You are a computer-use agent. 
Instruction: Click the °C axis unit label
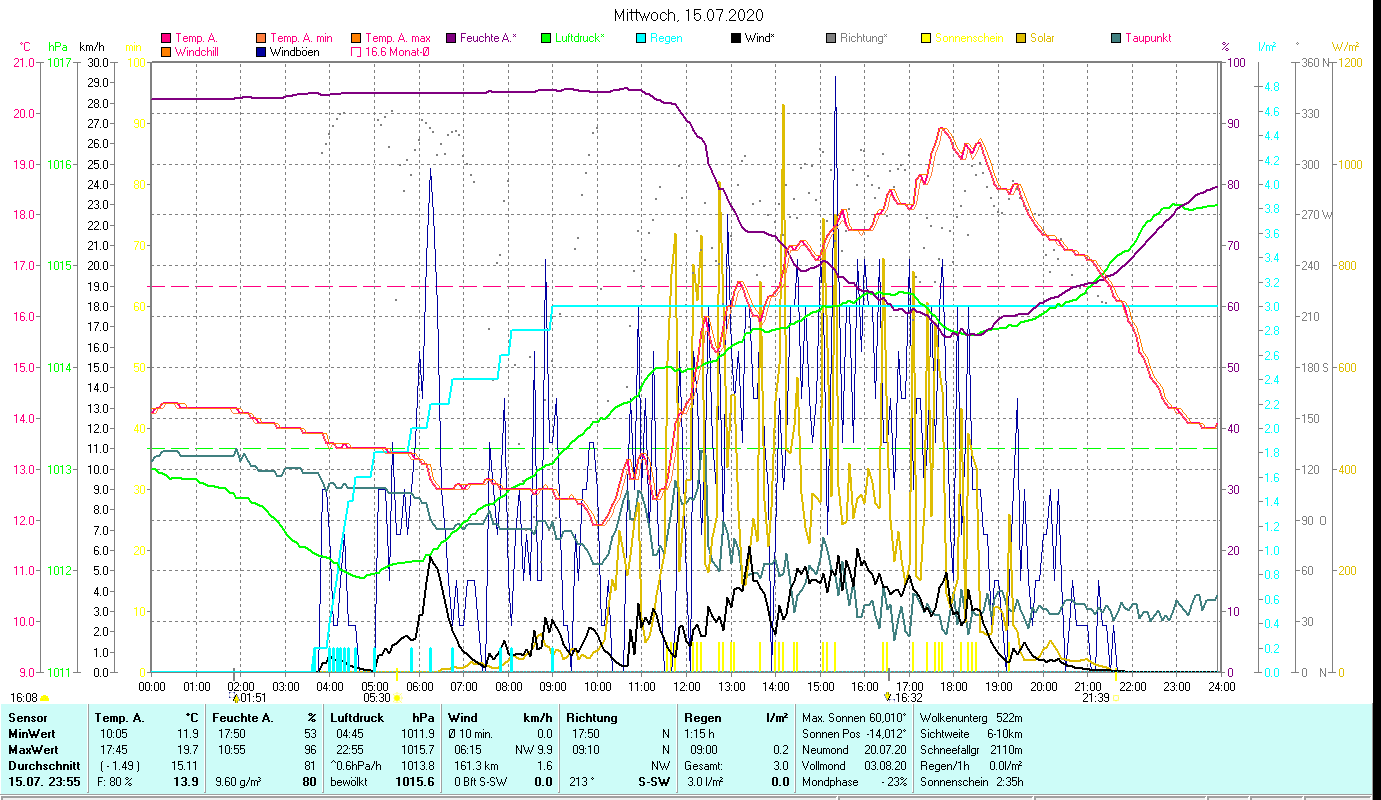click(x=27, y=47)
